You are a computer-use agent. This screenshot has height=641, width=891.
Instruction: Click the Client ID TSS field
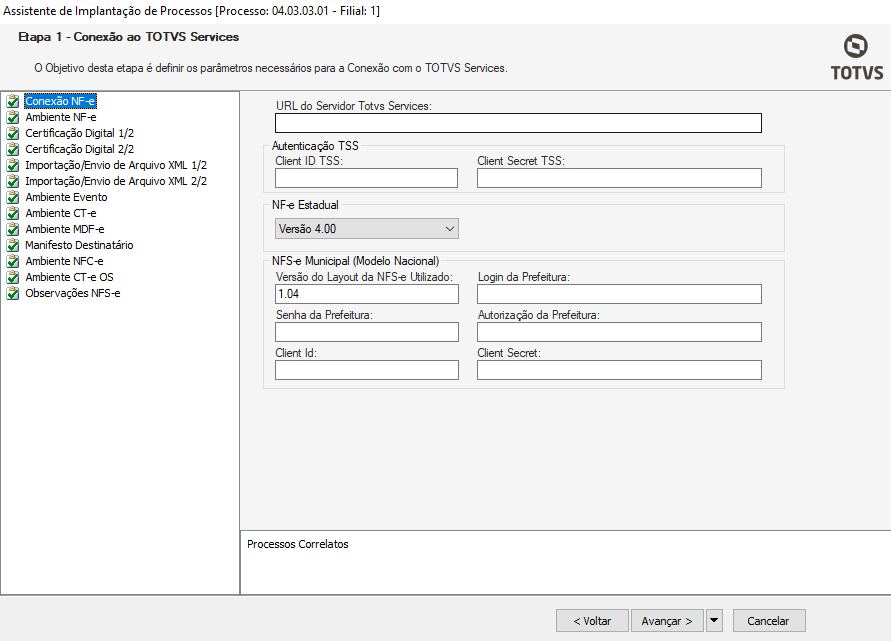pos(367,178)
